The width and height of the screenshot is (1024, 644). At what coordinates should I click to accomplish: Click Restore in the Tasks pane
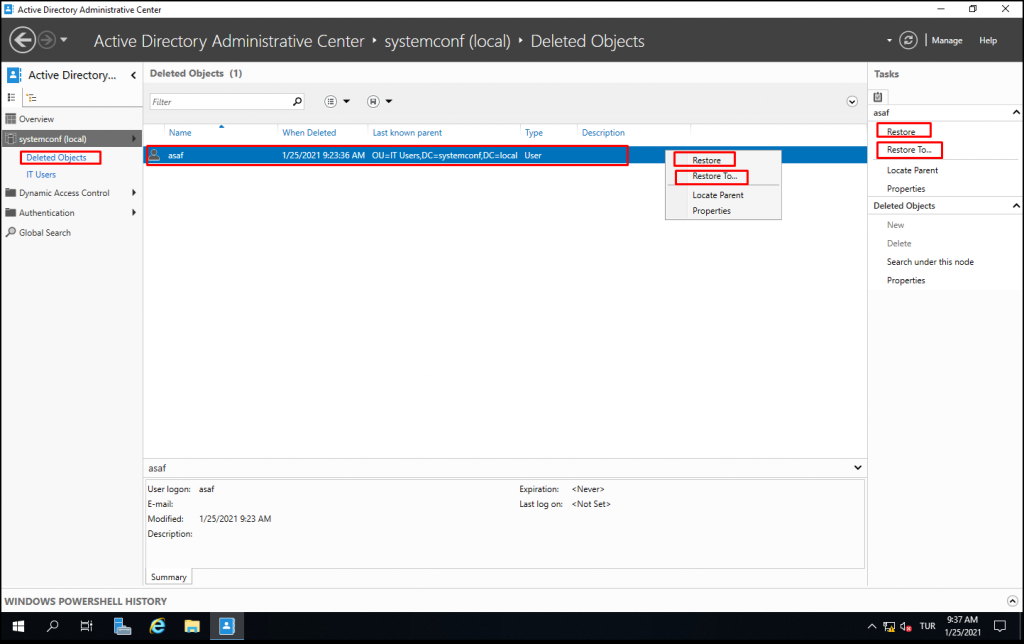901,131
